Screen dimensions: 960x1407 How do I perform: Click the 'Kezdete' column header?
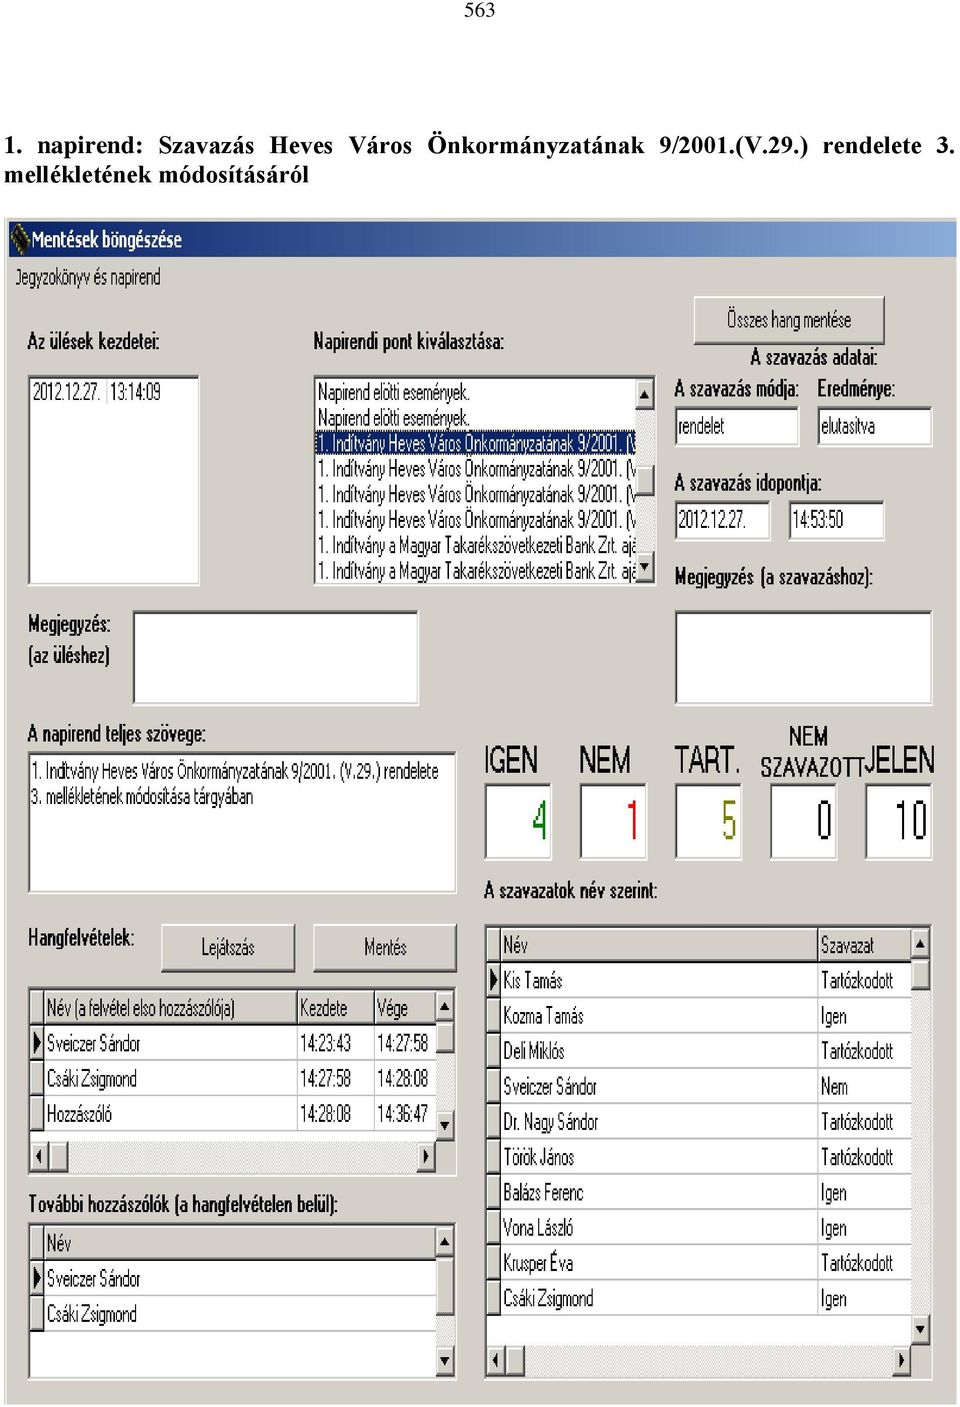[335, 1008]
